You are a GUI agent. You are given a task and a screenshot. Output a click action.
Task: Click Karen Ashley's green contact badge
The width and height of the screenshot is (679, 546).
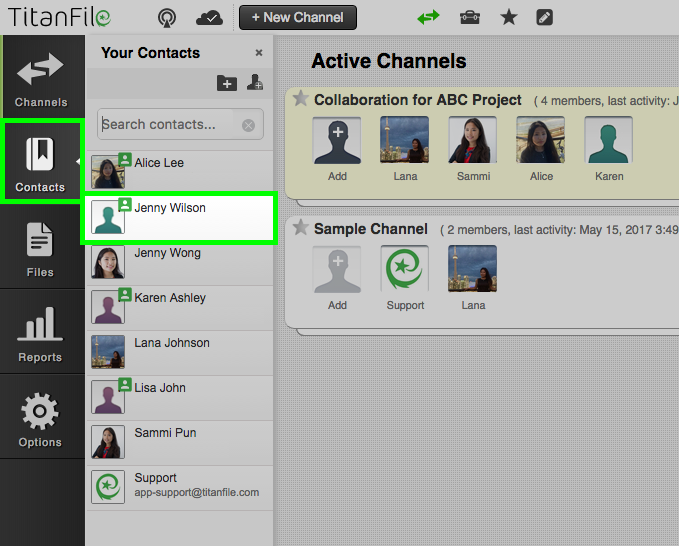point(125,294)
